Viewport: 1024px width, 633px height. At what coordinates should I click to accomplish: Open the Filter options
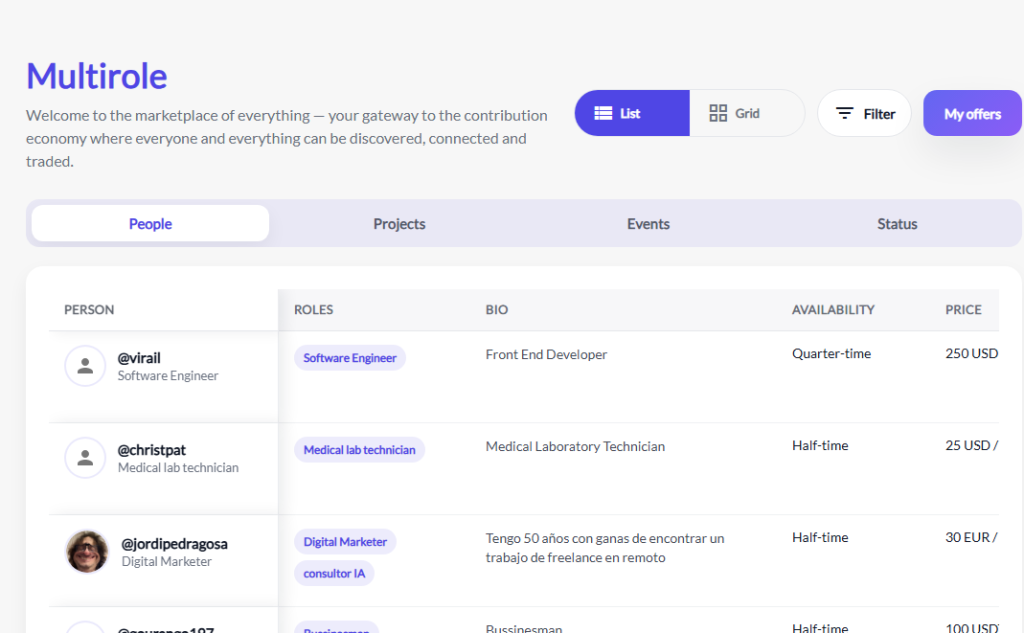864,113
